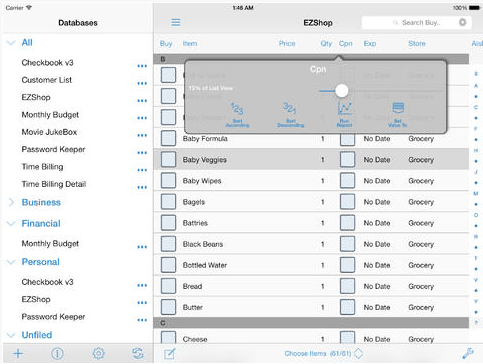Open more options for Password Keeper under All
This screenshot has width=483, height=364.
(x=142, y=152)
